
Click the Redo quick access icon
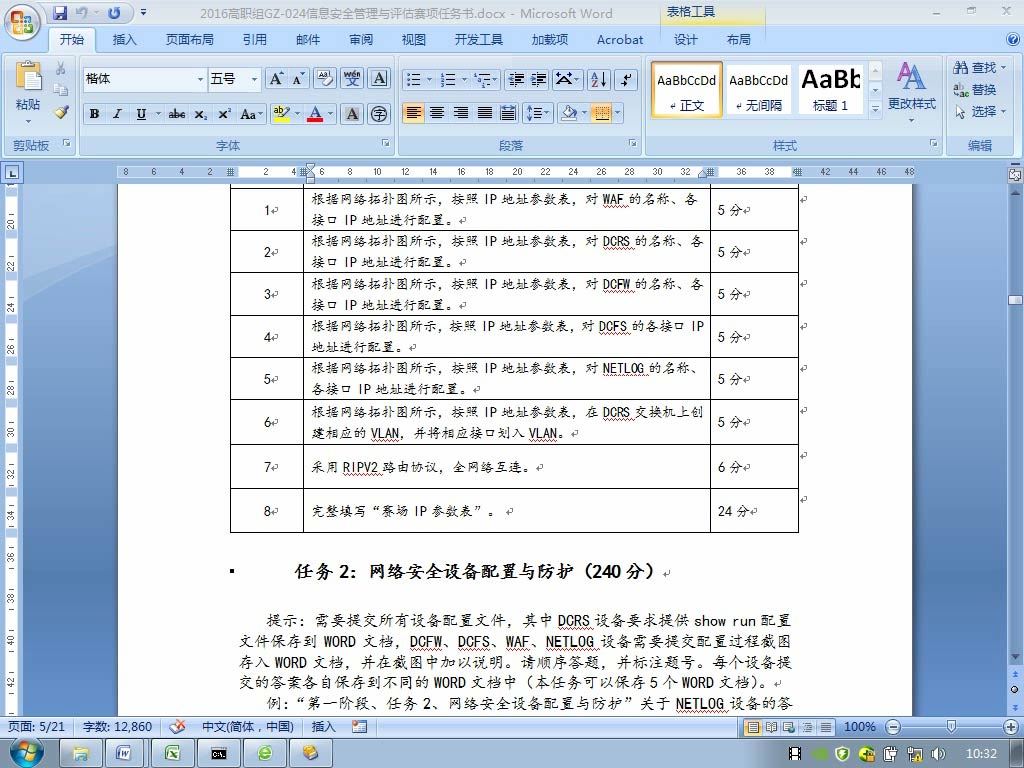pos(114,12)
